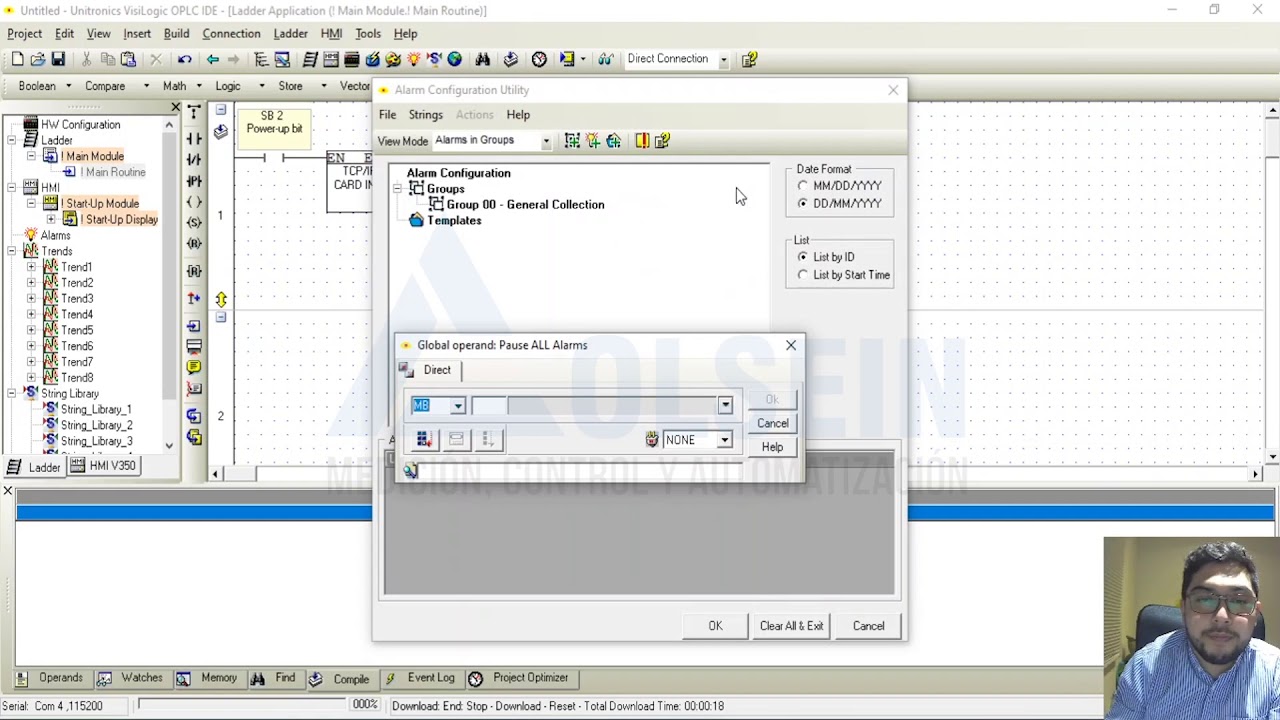The width and height of the screenshot is (1280, 720).
Task: Click the trends icon beside Trends node
Action: [31, 251]
